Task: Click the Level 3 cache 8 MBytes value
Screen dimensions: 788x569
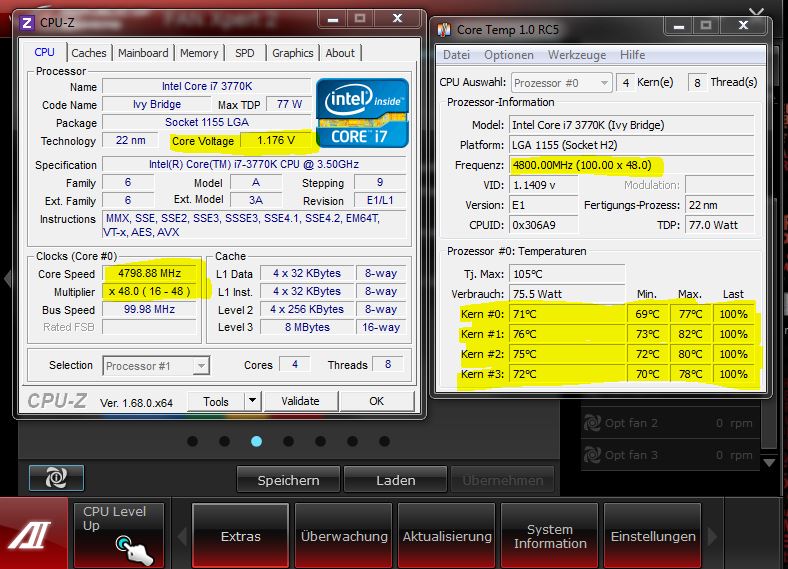Action: click(x=307, y=327)
